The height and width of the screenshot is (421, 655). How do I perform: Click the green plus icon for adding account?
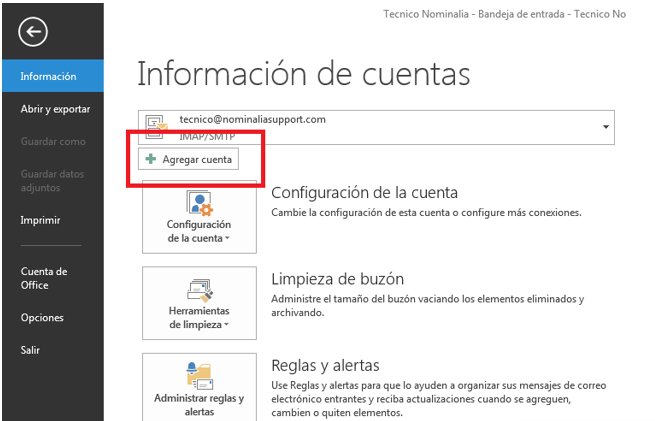[151, 160]
